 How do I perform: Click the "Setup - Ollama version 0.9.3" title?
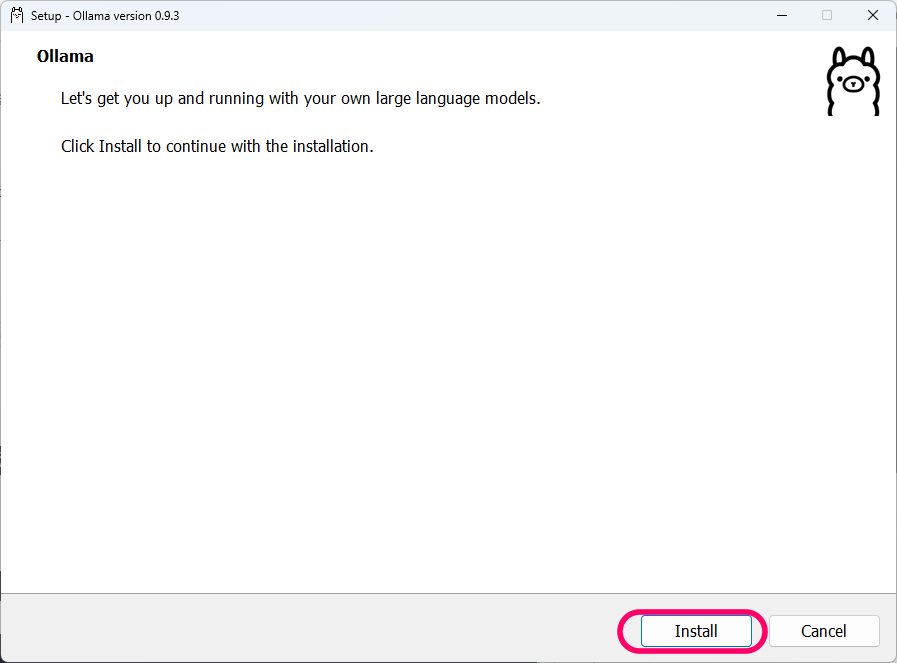click(105, 15)
